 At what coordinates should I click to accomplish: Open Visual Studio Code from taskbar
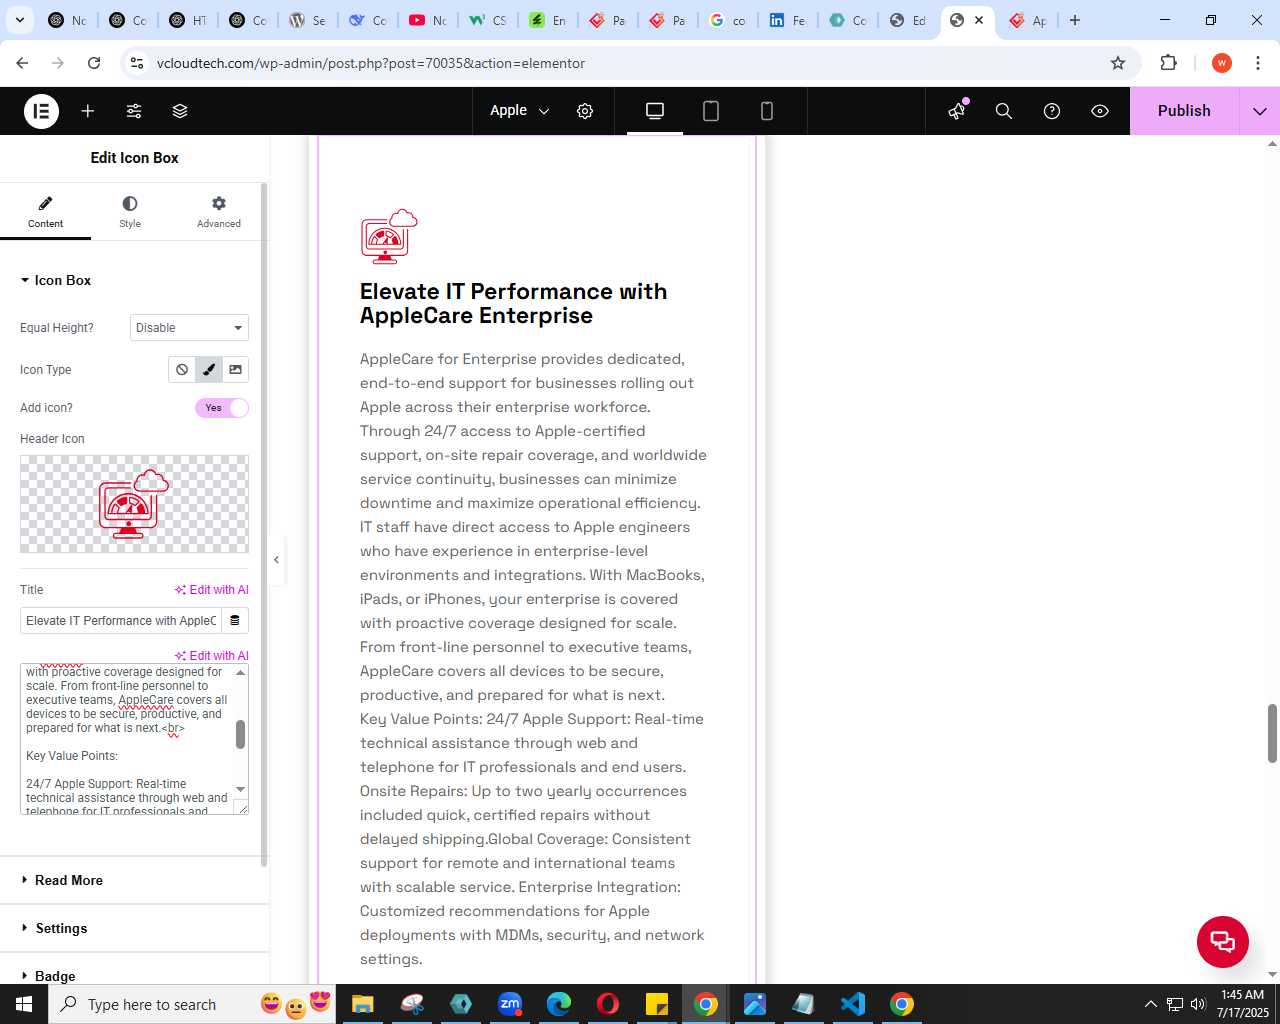pyautogui.click(x=853, y=1004)
